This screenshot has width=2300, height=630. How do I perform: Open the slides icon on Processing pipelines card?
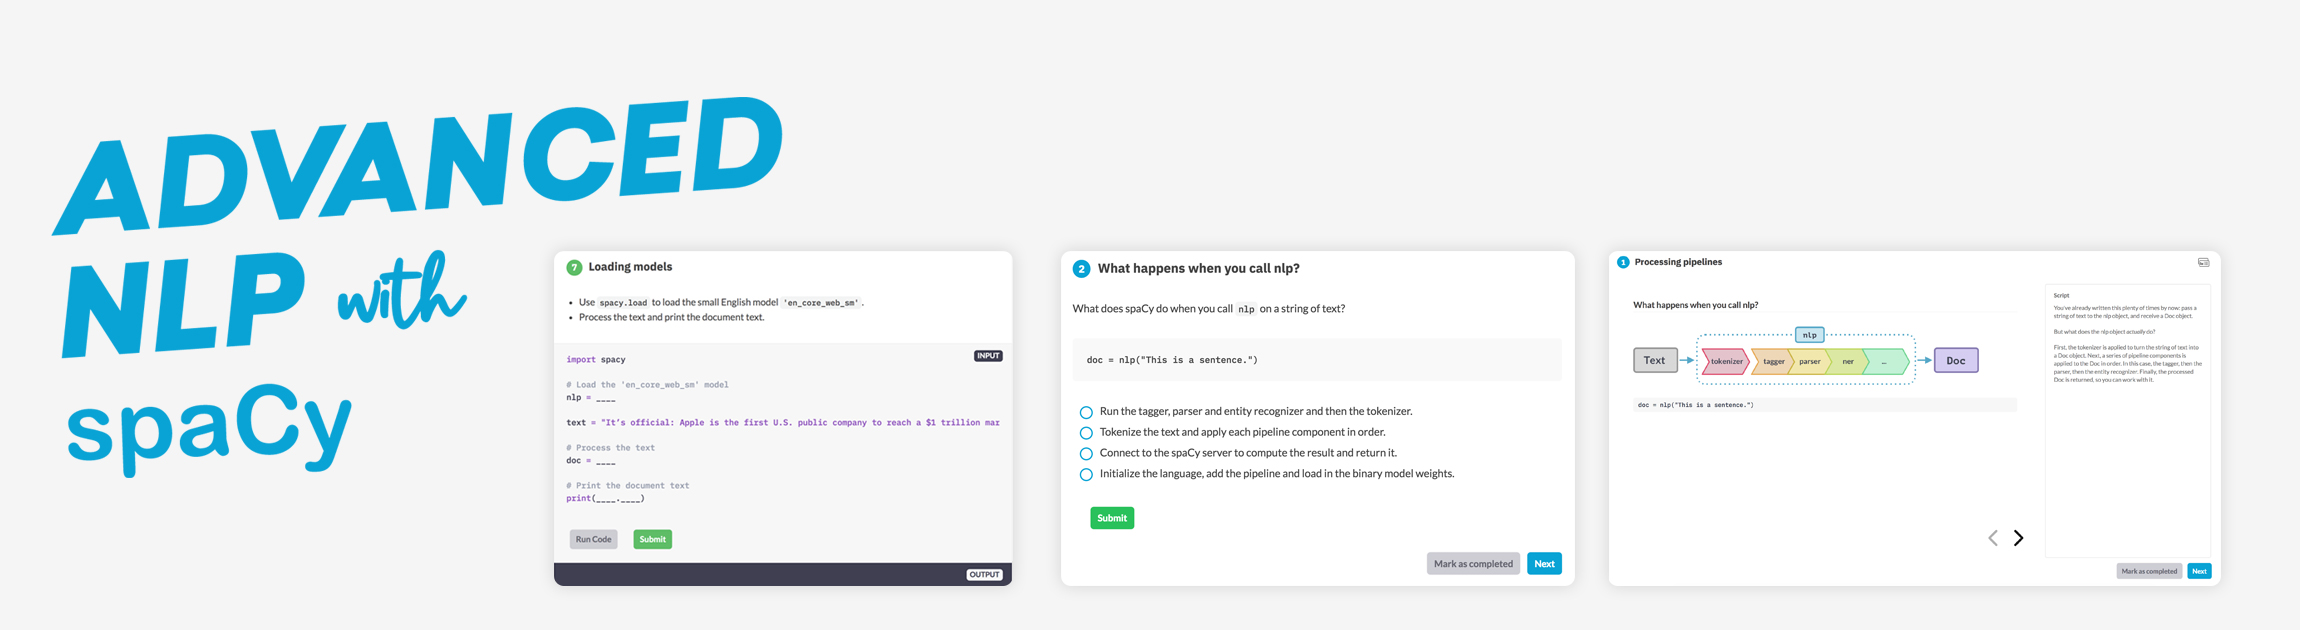click(2203, 261)
